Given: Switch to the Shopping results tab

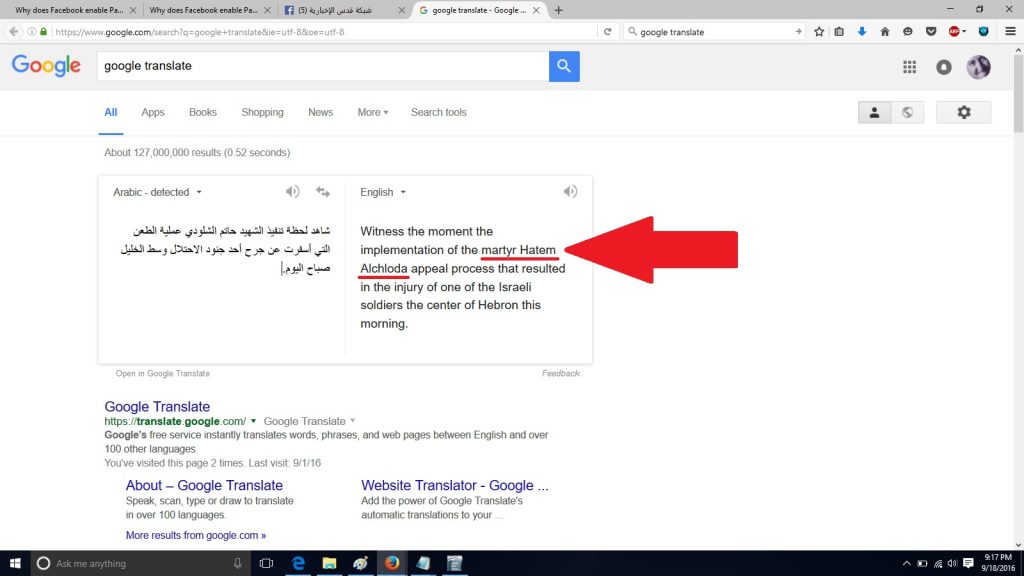Looking at the screenshot, I should tap(262, 112).
